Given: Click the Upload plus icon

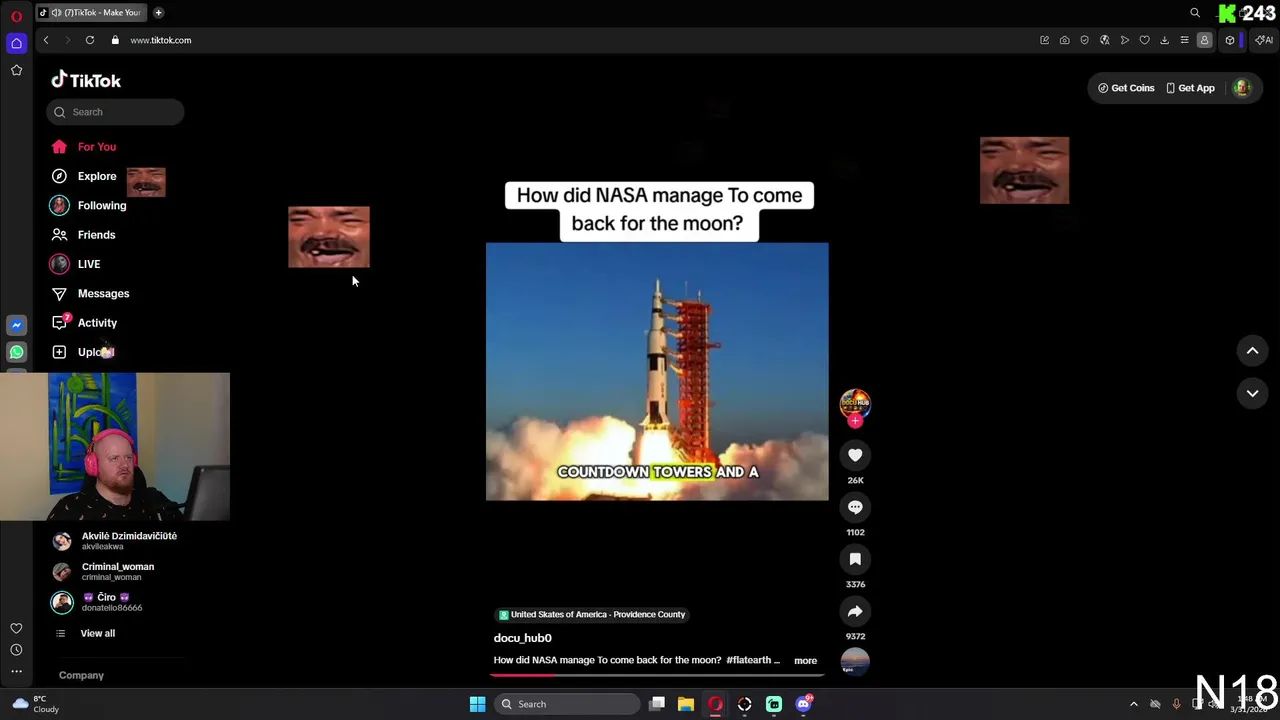Looking at the screenshot, I should 59,352.
